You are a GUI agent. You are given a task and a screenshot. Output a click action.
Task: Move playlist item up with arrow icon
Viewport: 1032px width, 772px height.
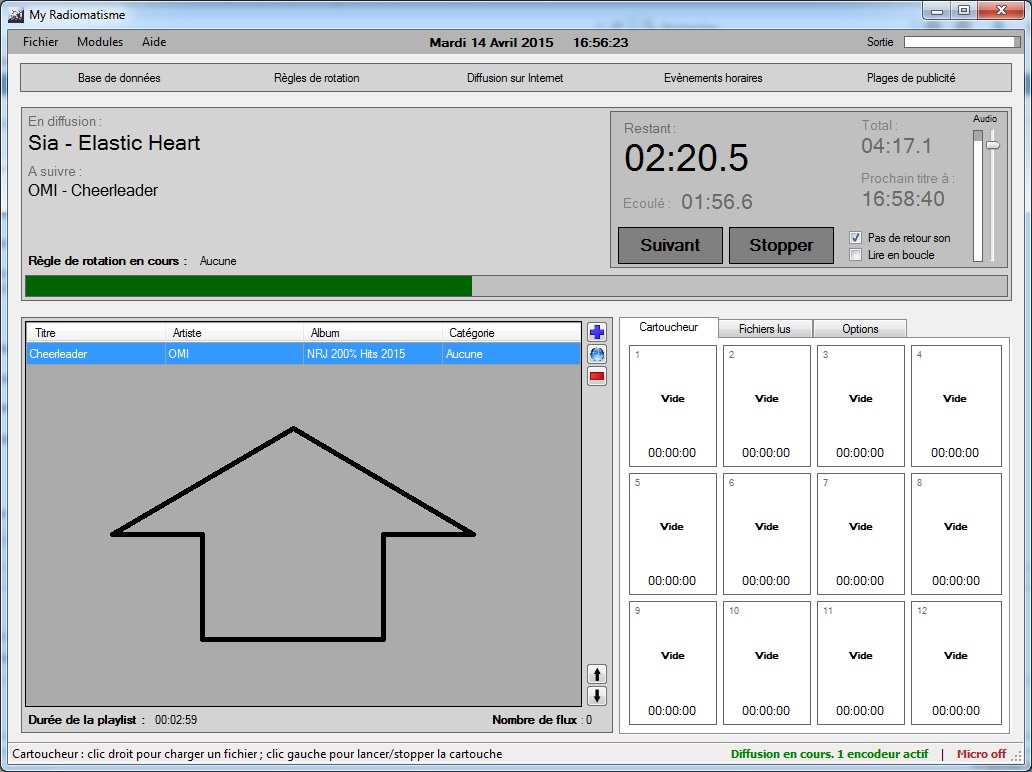(x=597, y=674)
